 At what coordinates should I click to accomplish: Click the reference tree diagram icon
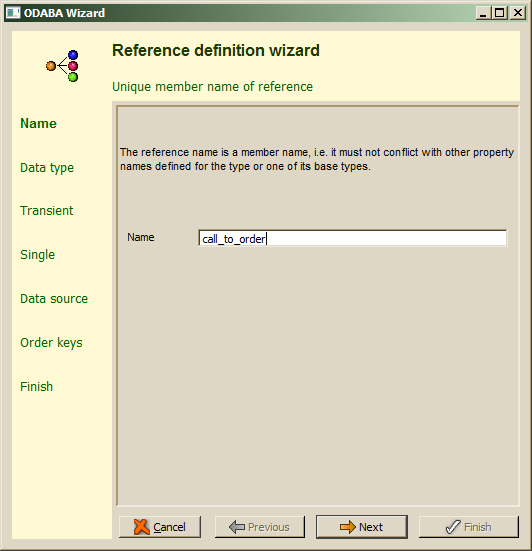coord(62,66)
